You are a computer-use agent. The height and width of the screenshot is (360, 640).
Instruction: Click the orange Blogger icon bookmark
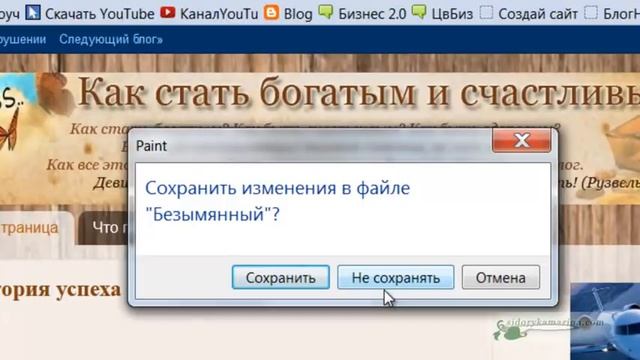(271, 12)
